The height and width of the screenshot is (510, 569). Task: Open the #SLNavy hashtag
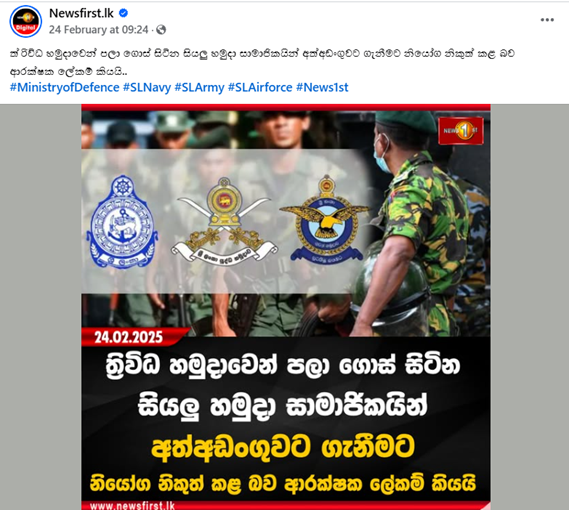147,87
